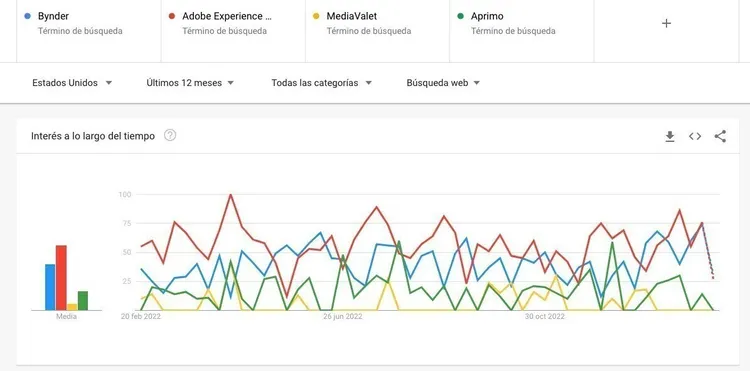Click the 100 value on the y-axis
Screen dimensions: 750x371
pos(124,194)
